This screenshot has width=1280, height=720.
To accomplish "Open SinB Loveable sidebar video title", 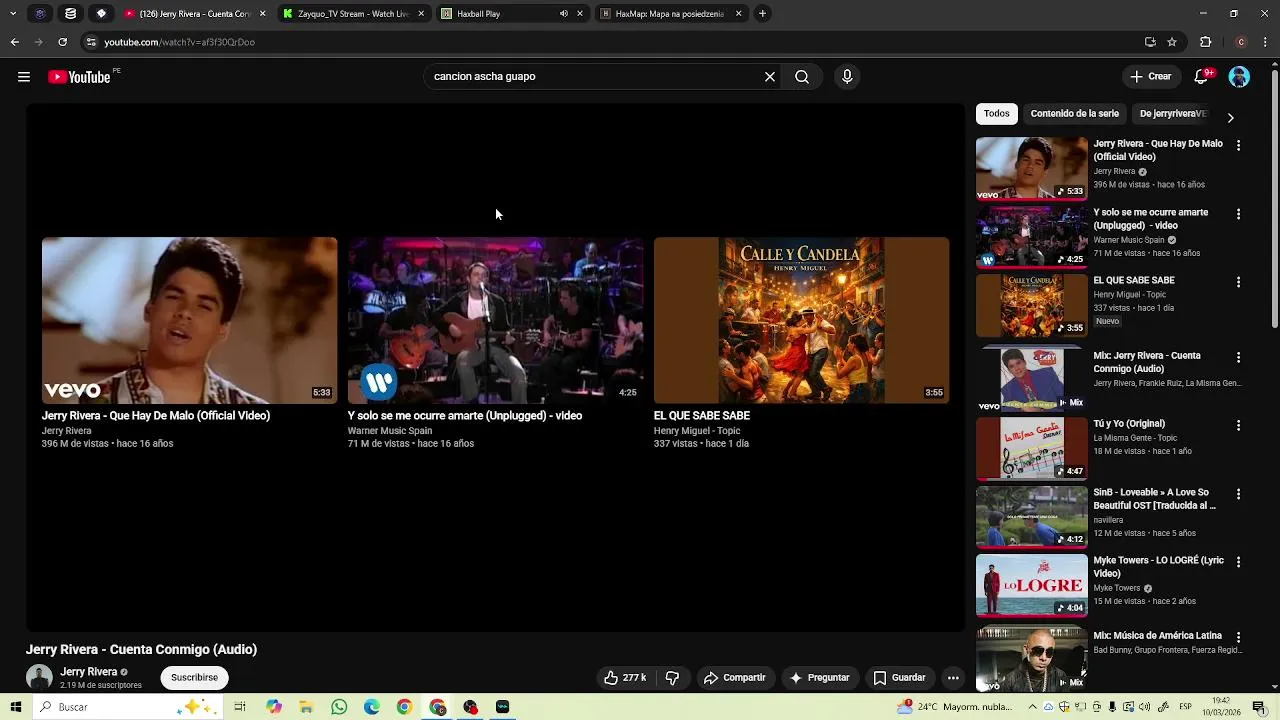I will (1155, 499).
